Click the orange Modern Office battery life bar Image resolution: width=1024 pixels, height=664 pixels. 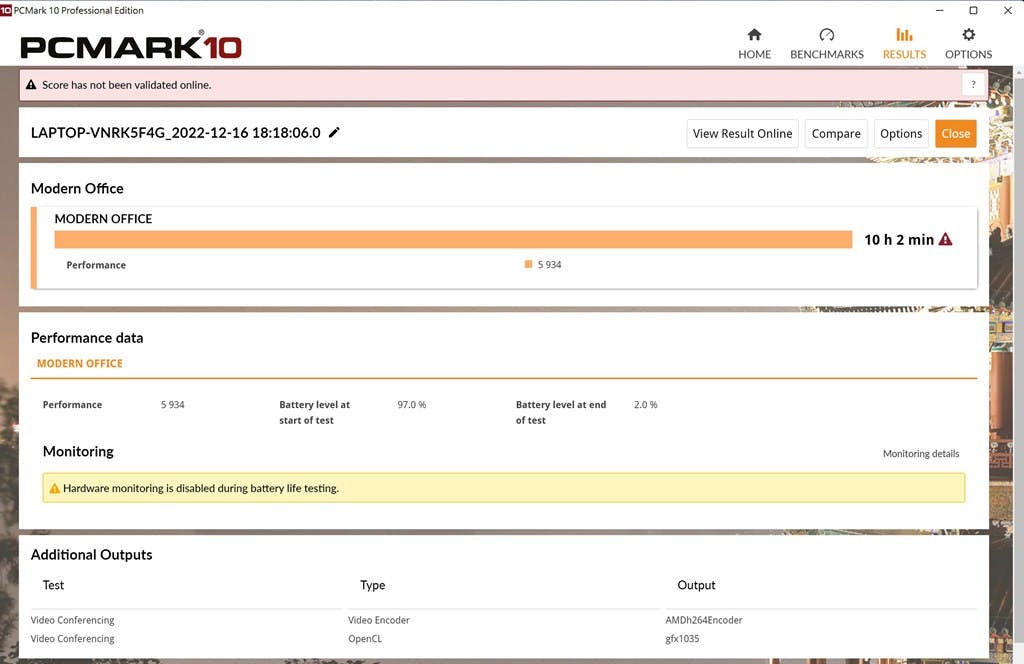click(x=453, y=240)
